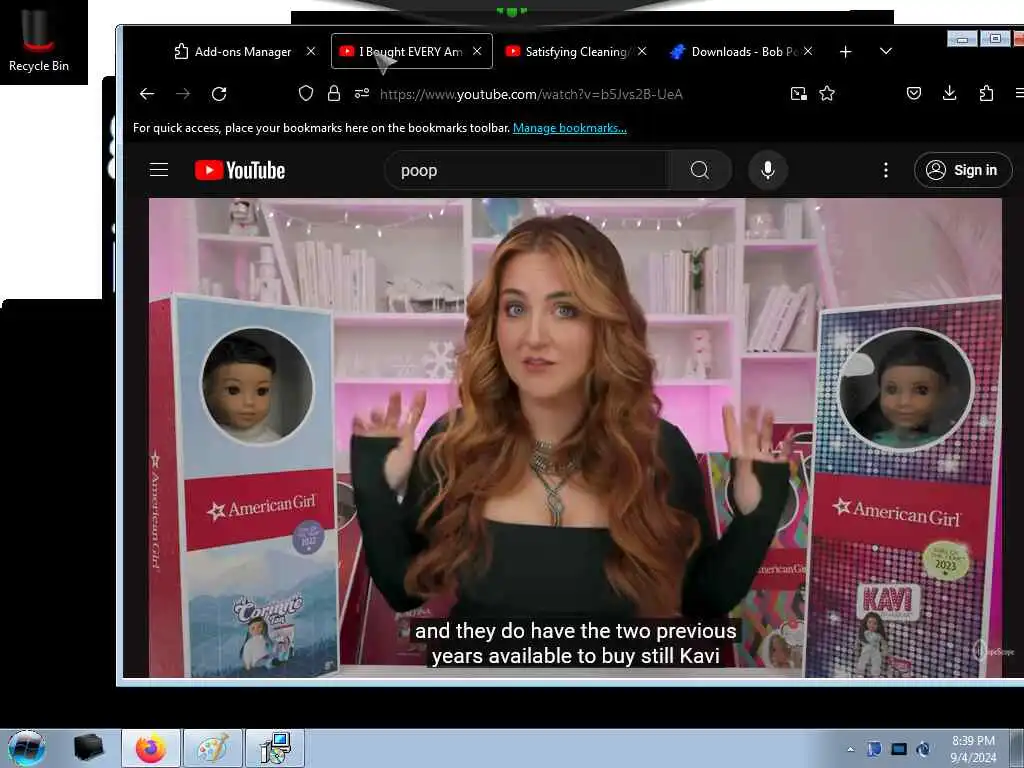Submit search with the magnifier button
This screenshot has height=768, width=1024.
[x=699, y=170]
